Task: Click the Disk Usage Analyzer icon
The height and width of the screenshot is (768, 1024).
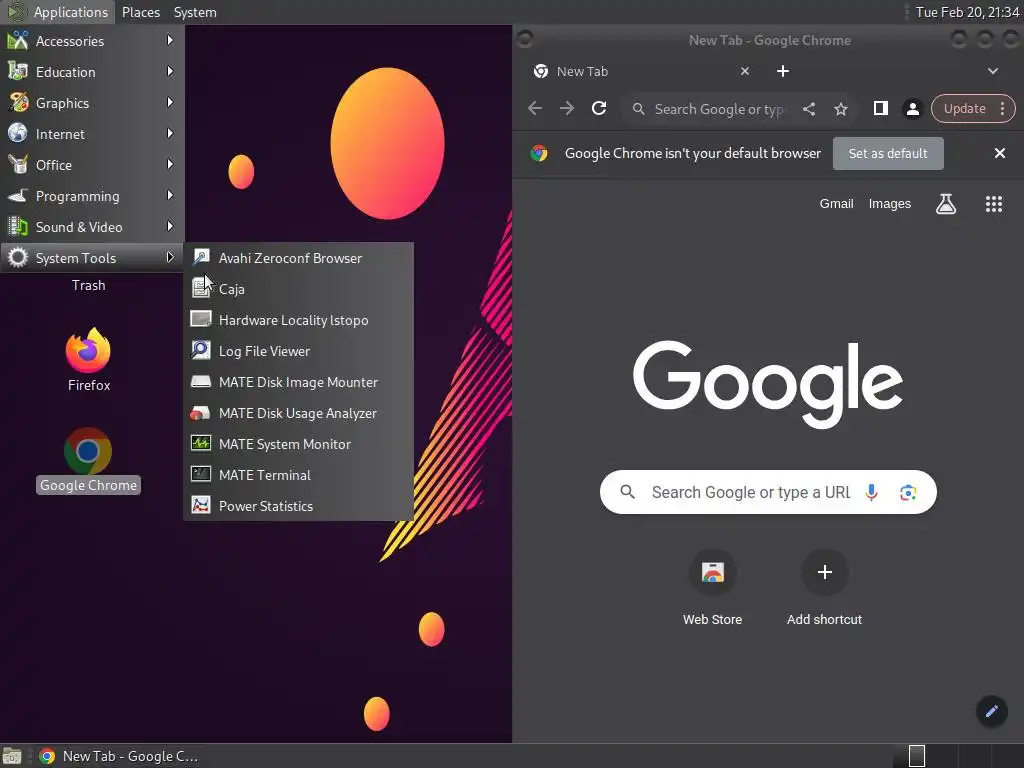Action: pyautogui.click(x=200, y=413)
